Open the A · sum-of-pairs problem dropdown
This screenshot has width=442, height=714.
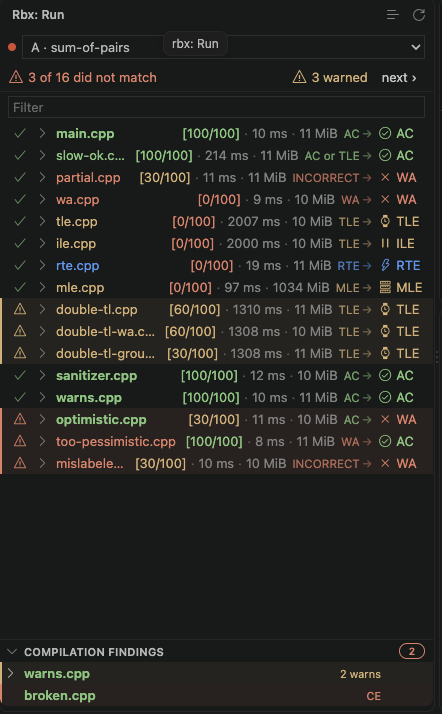click(223, 47)
